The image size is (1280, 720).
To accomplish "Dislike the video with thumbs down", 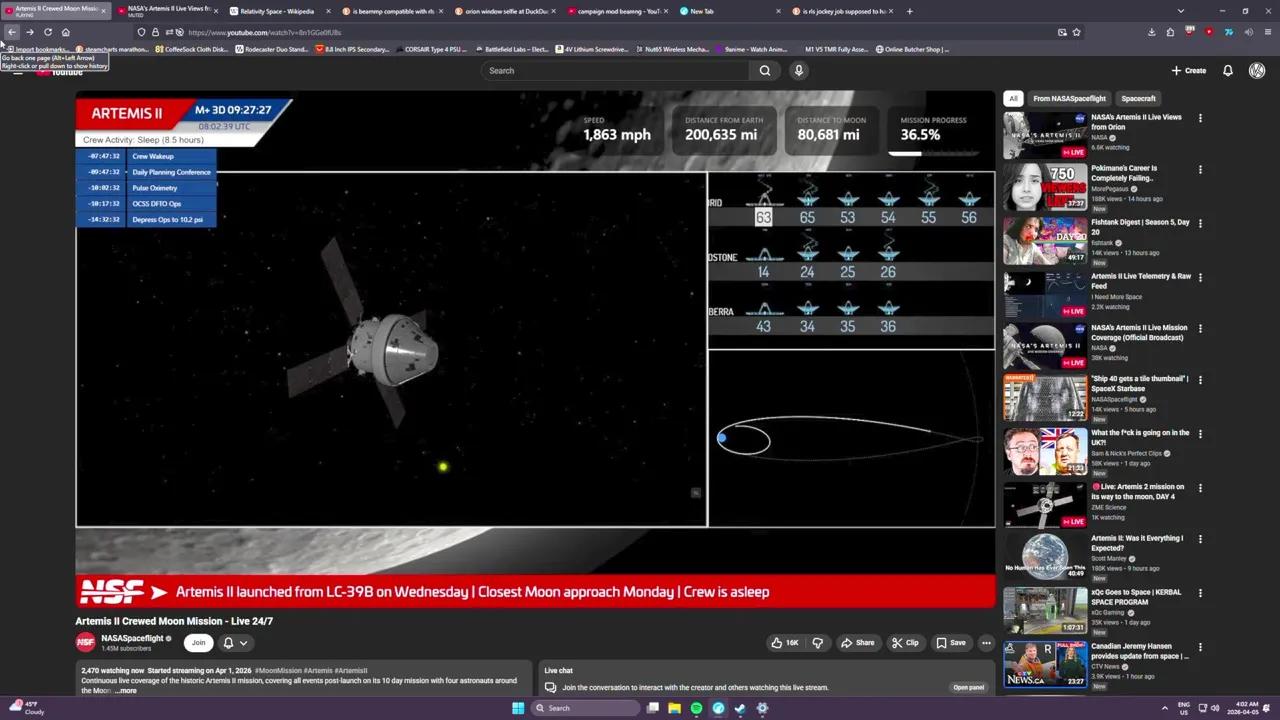I will (x=817, y=643).
